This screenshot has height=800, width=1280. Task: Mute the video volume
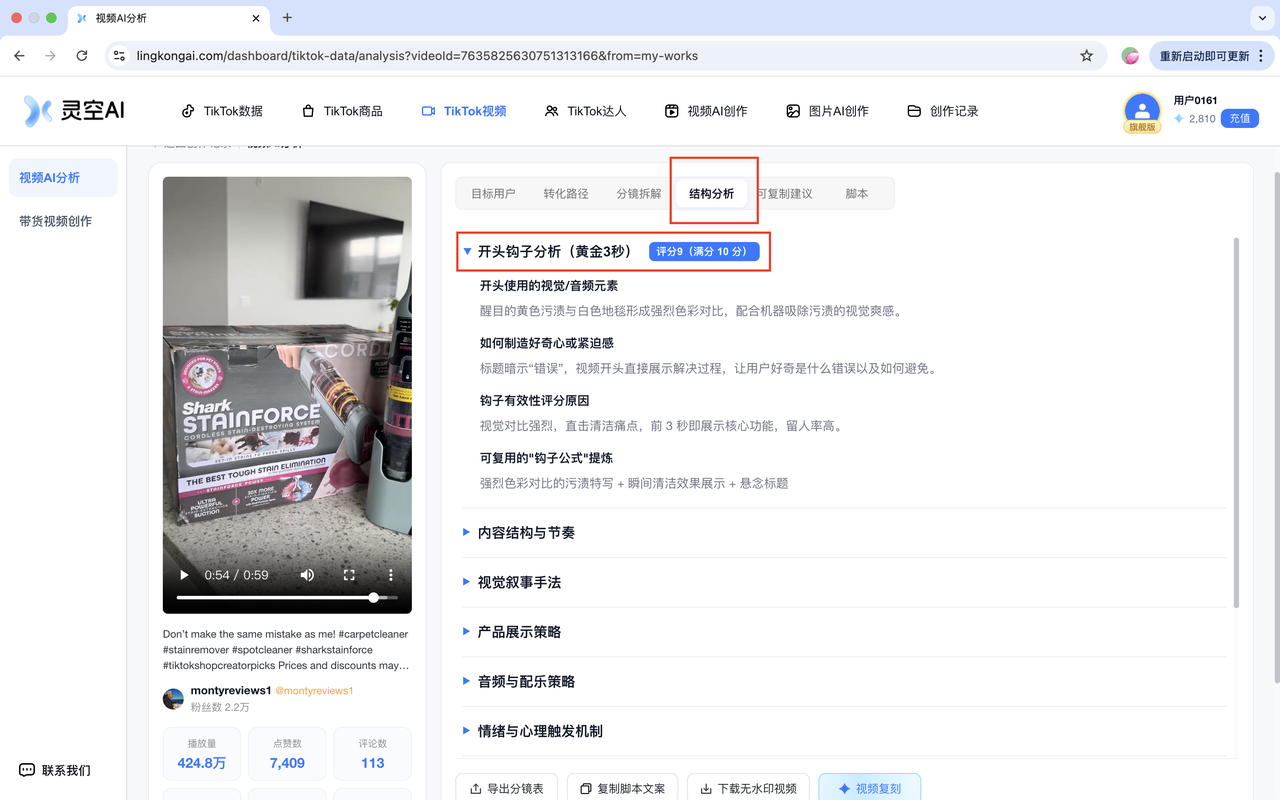(307, 575)
